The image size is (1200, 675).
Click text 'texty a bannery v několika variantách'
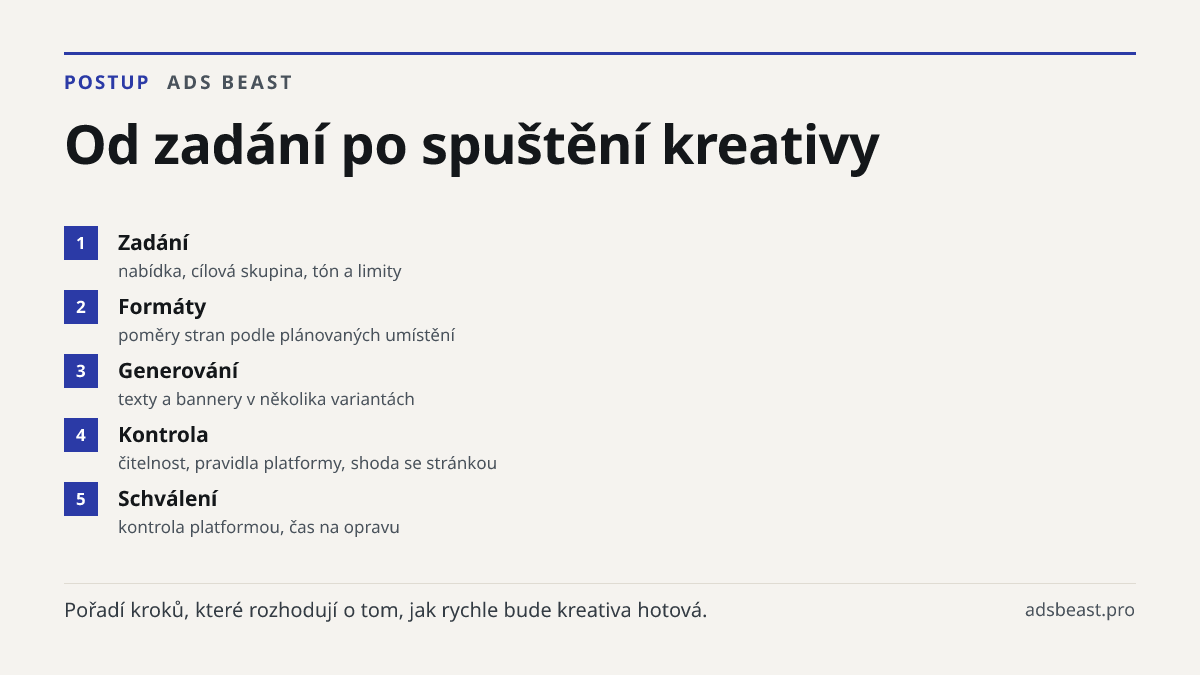pyautogui.click(x=266, y=399)
